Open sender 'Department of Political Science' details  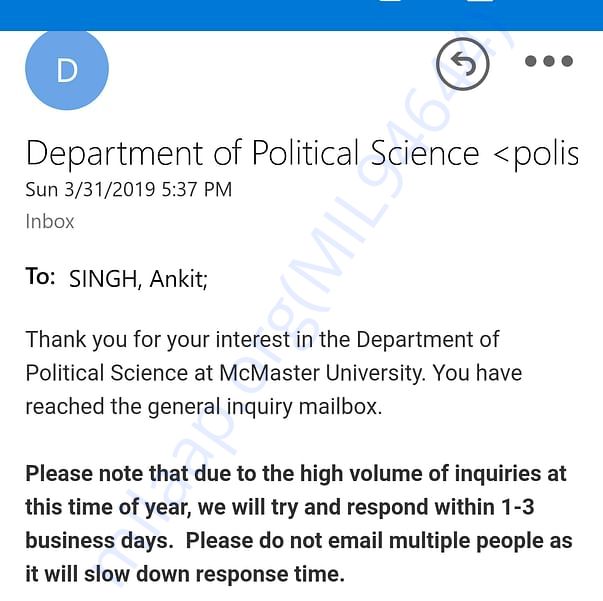click(253, 153)
